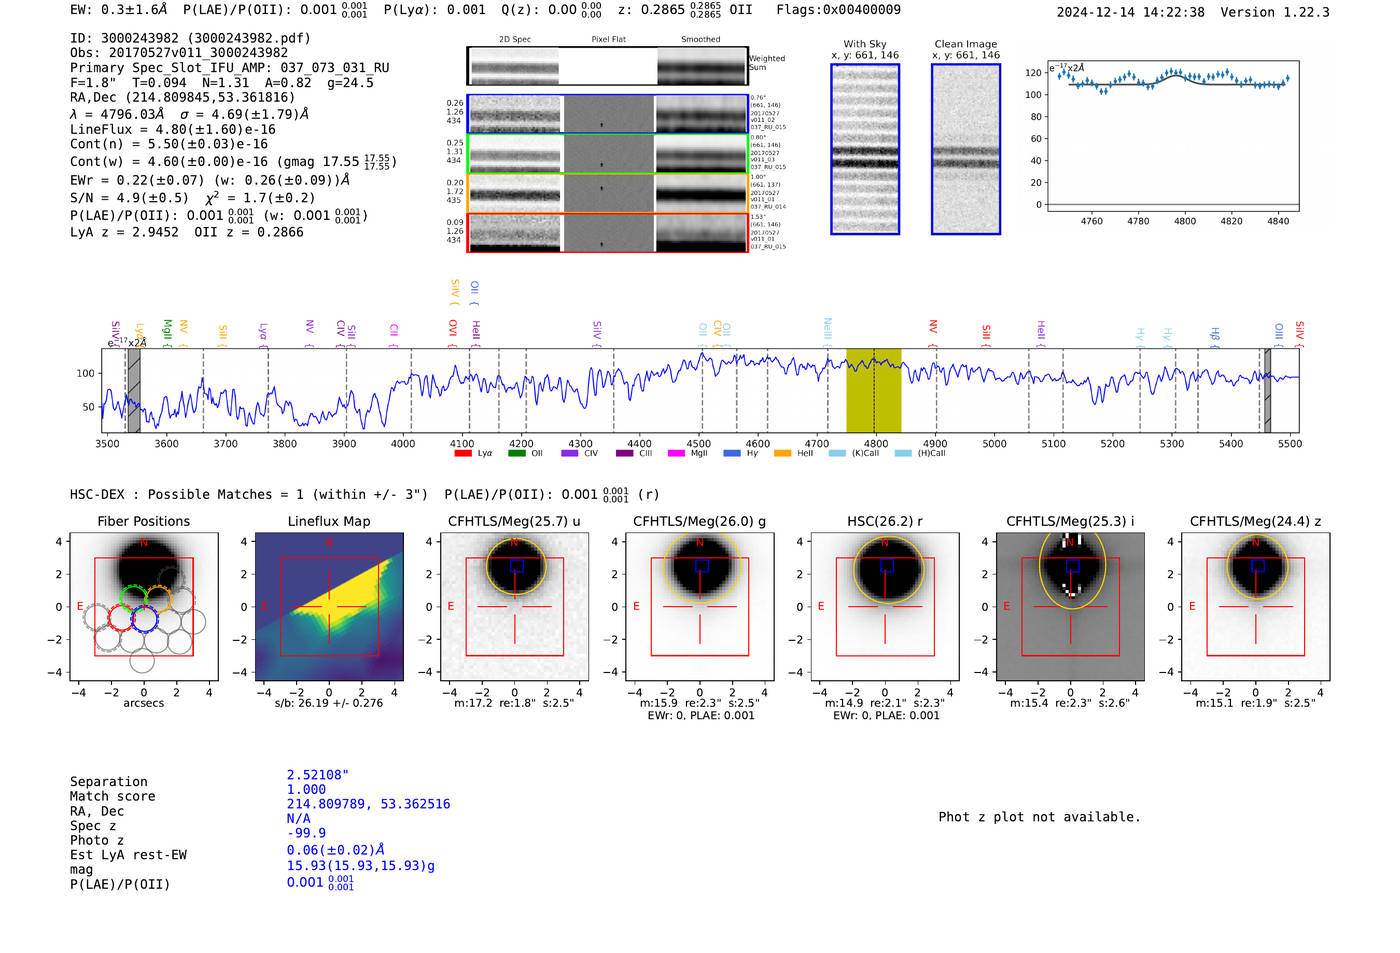Viewport: 1400px width, 953px height.
Task: Open the CFHTLS/Meg(25.3) i cutout
Action: (x=1070, y=607)
